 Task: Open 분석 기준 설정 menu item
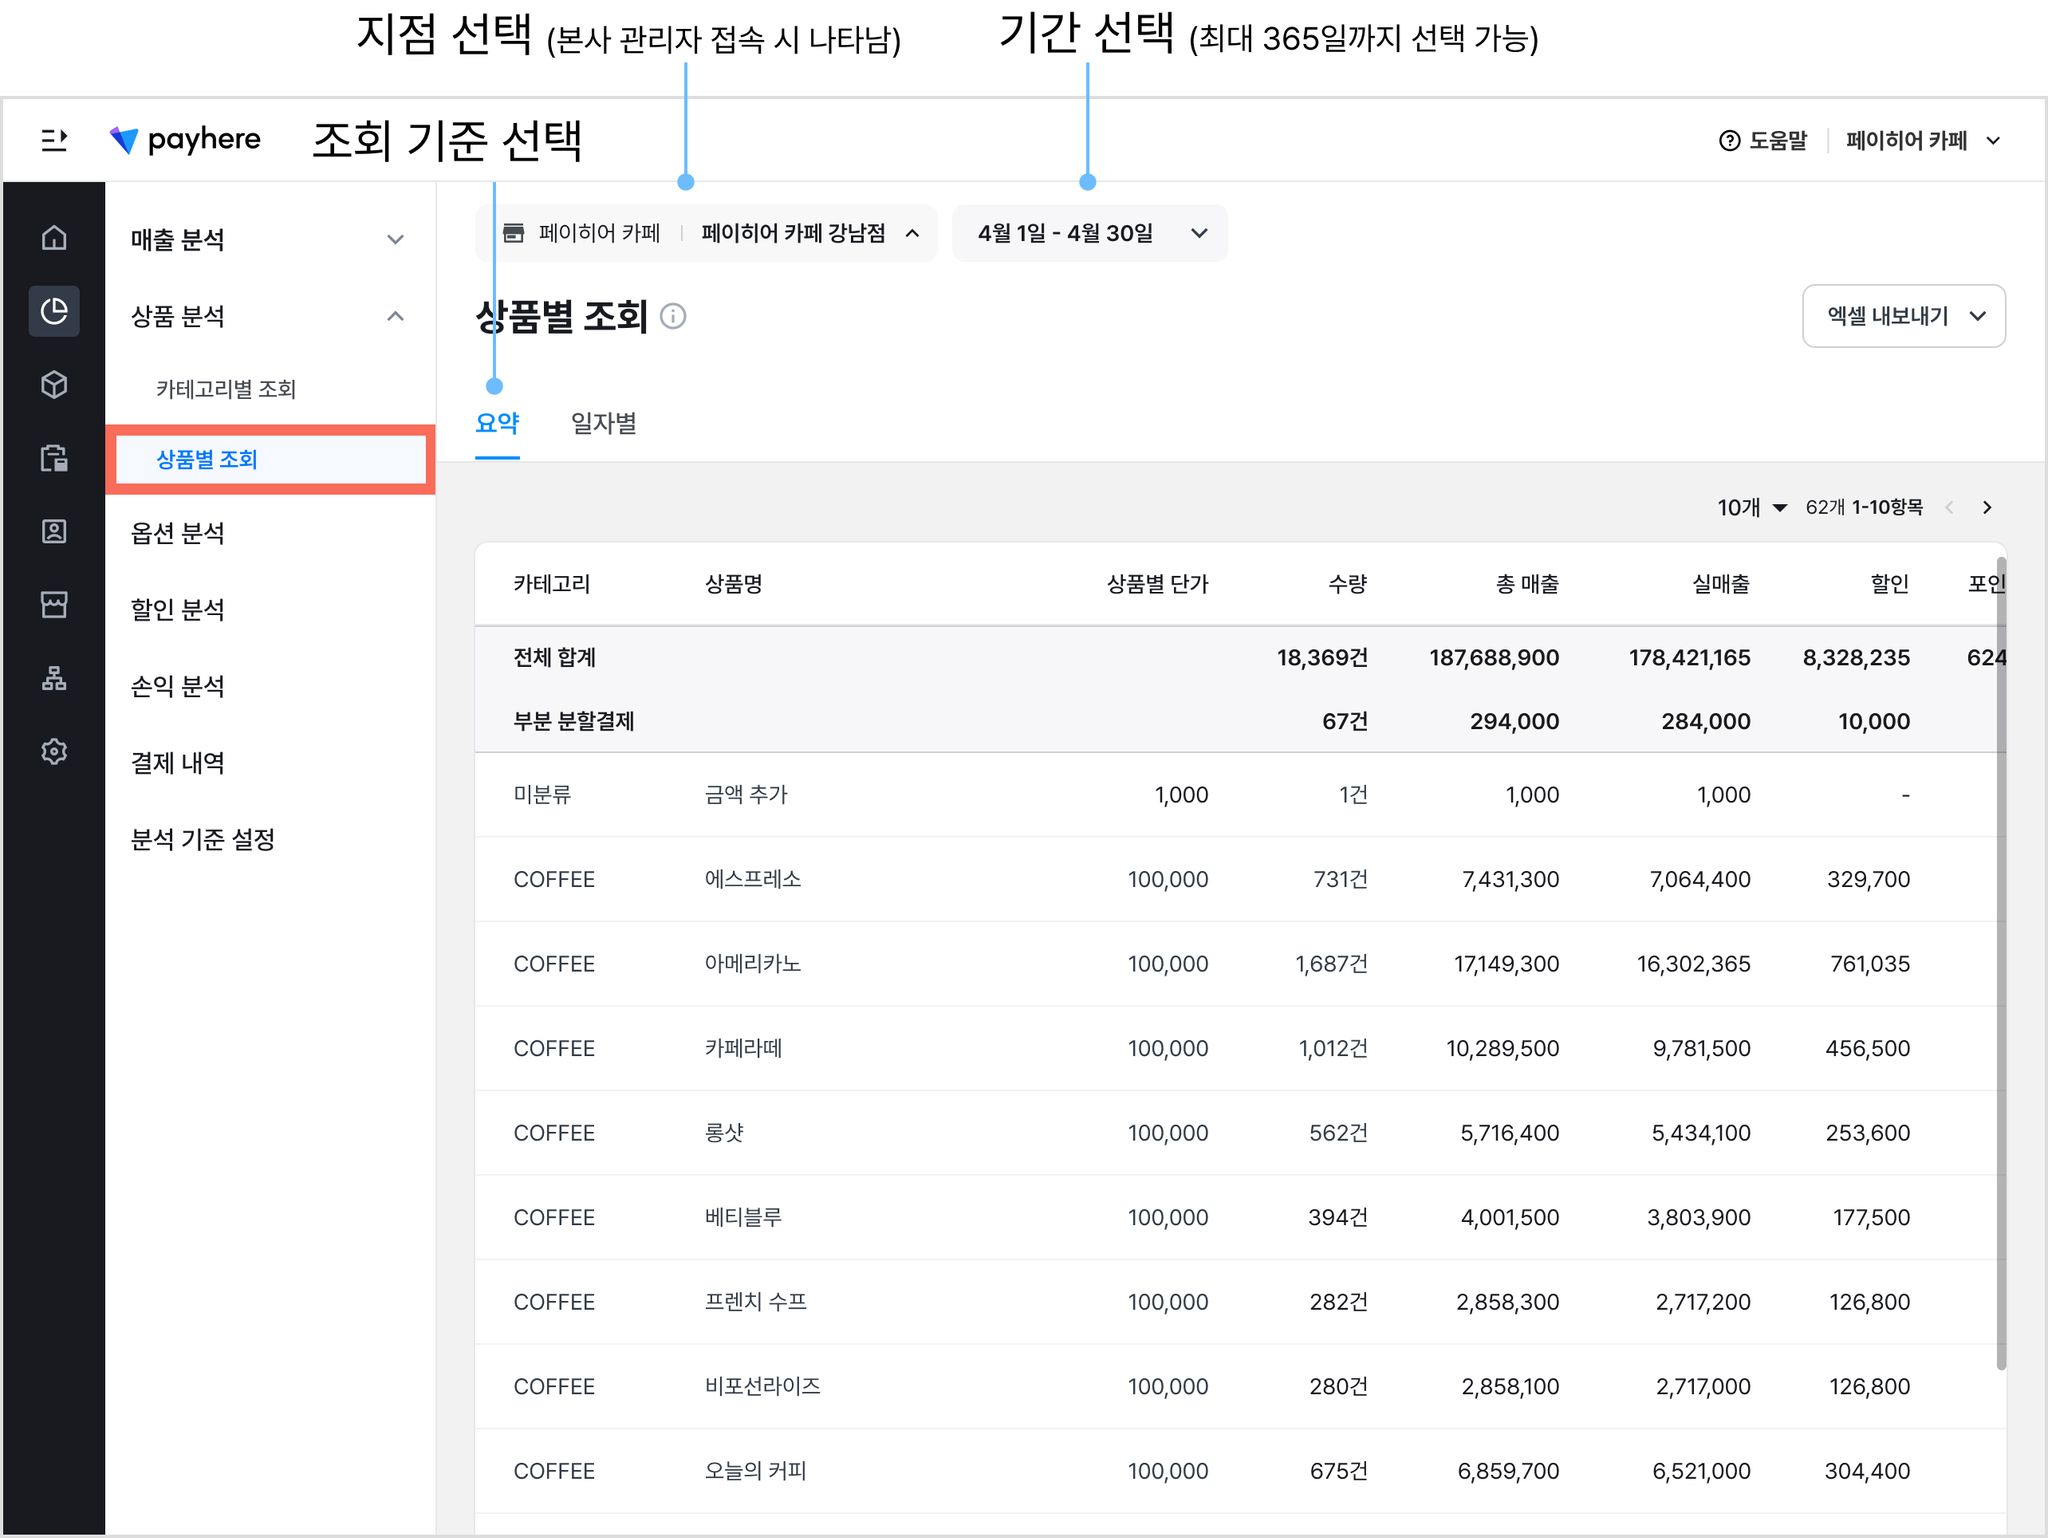pyautogui.click(x=202, y=840)
